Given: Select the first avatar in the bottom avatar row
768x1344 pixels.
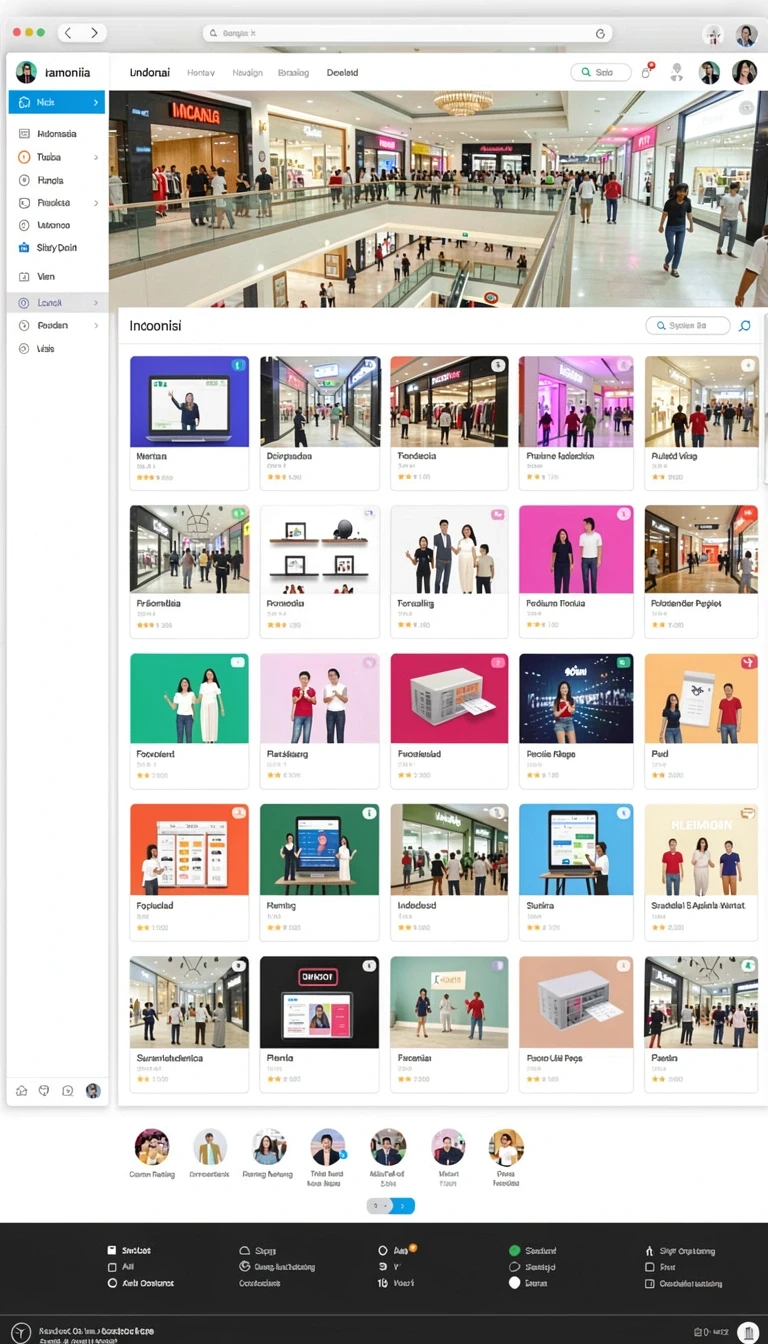Looking at the screenshot, I should tap(152, 1147).
